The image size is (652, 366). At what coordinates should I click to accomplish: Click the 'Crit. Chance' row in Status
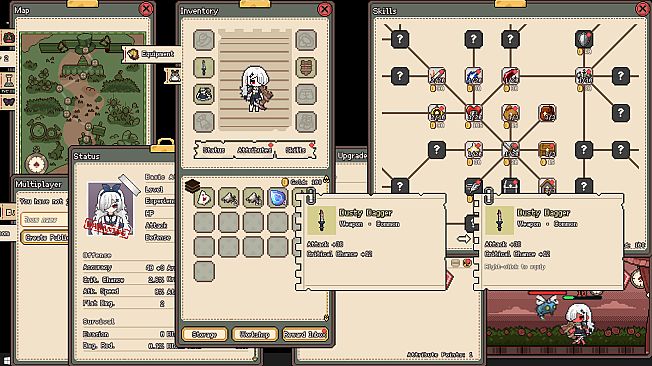coord(128,279)
